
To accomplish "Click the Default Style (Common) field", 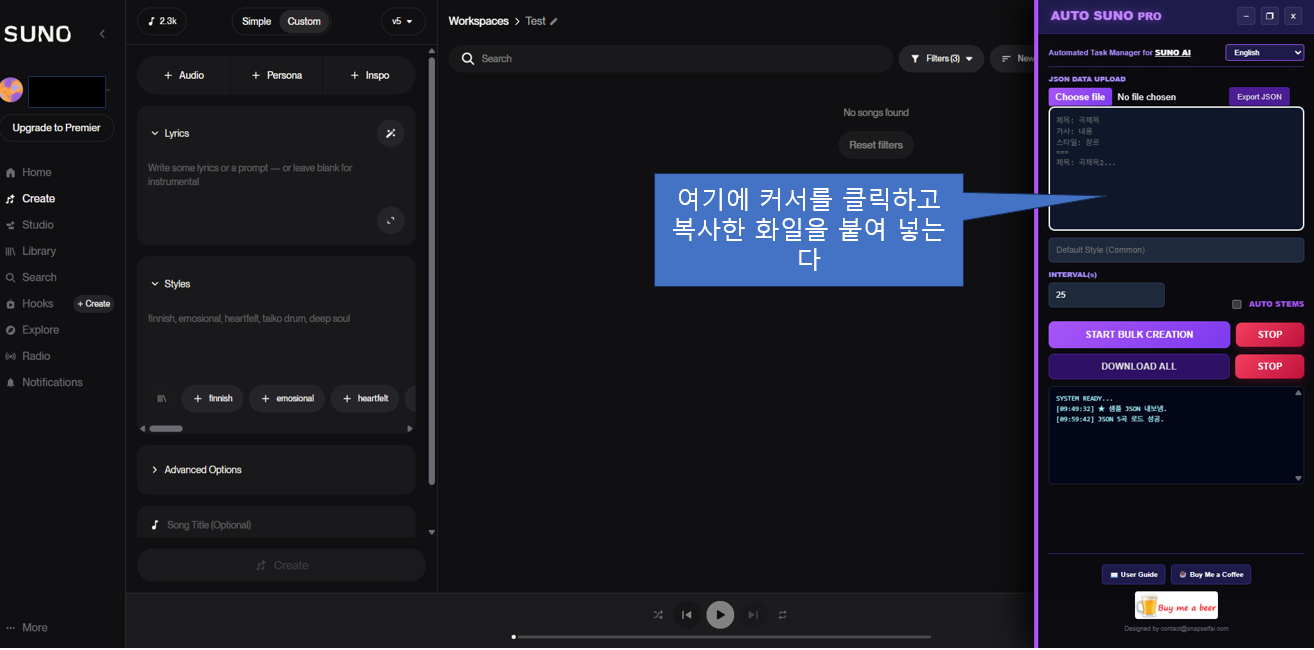I will [x=1176, y=250].
